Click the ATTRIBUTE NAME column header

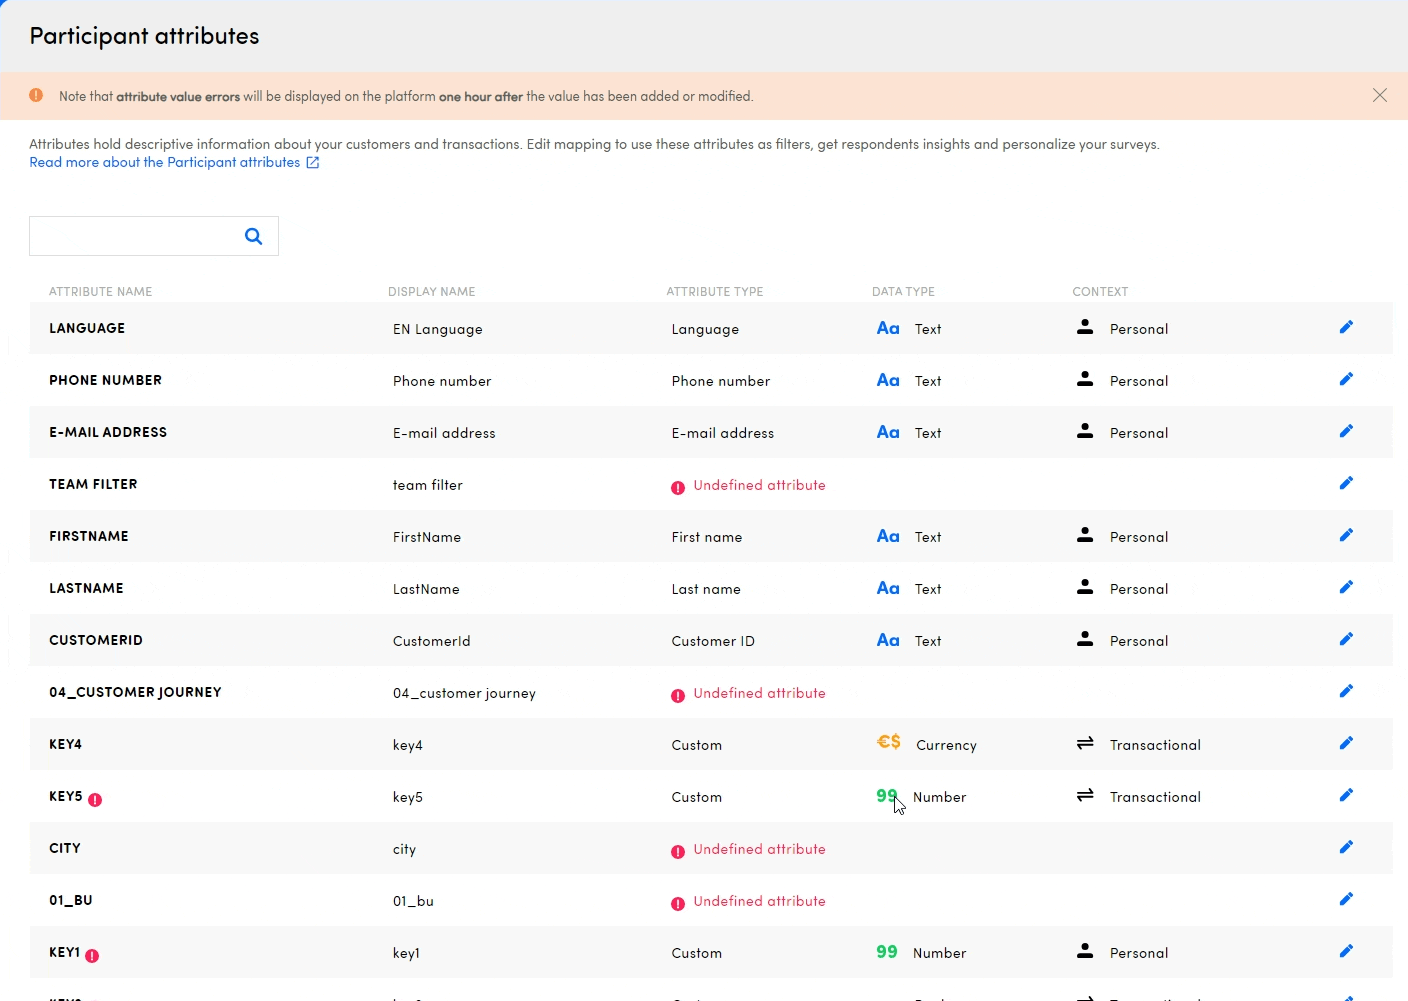101,292
